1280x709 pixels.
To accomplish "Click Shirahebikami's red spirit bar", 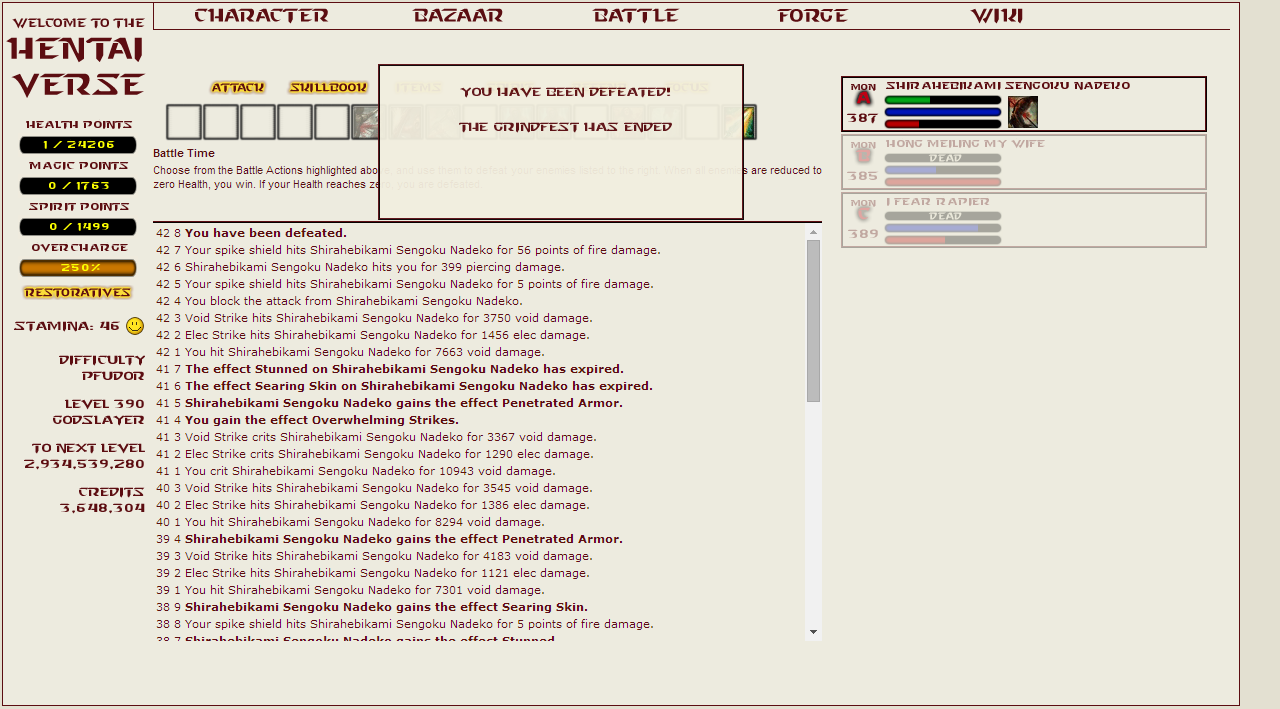I will (x=943, y=124).
